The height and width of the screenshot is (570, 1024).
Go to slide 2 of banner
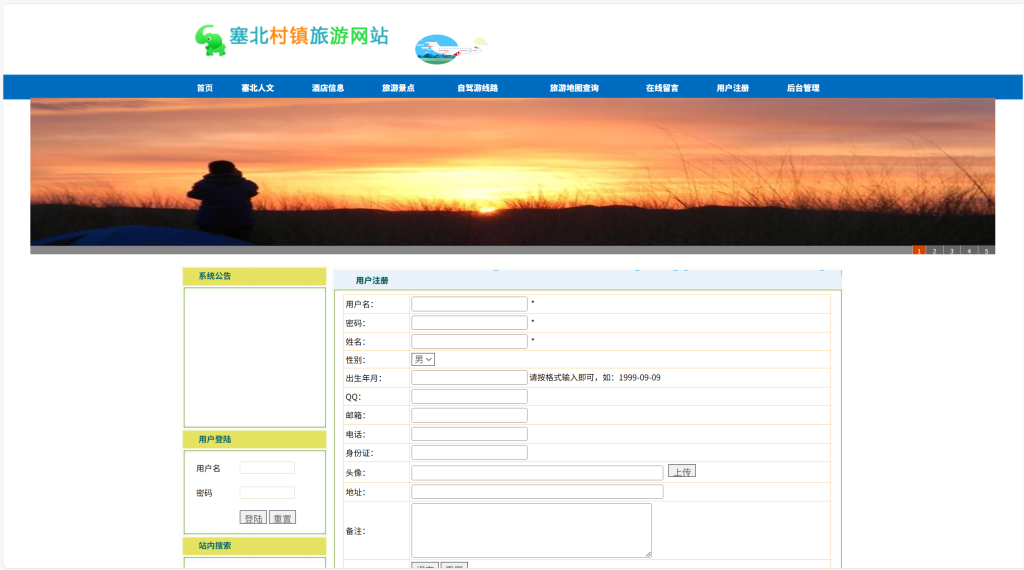point(935,251)
